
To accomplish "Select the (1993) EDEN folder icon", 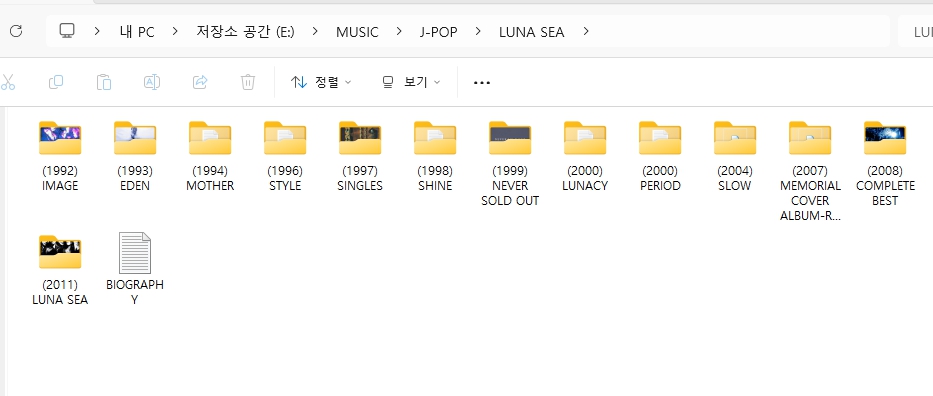I will point(135,138).
